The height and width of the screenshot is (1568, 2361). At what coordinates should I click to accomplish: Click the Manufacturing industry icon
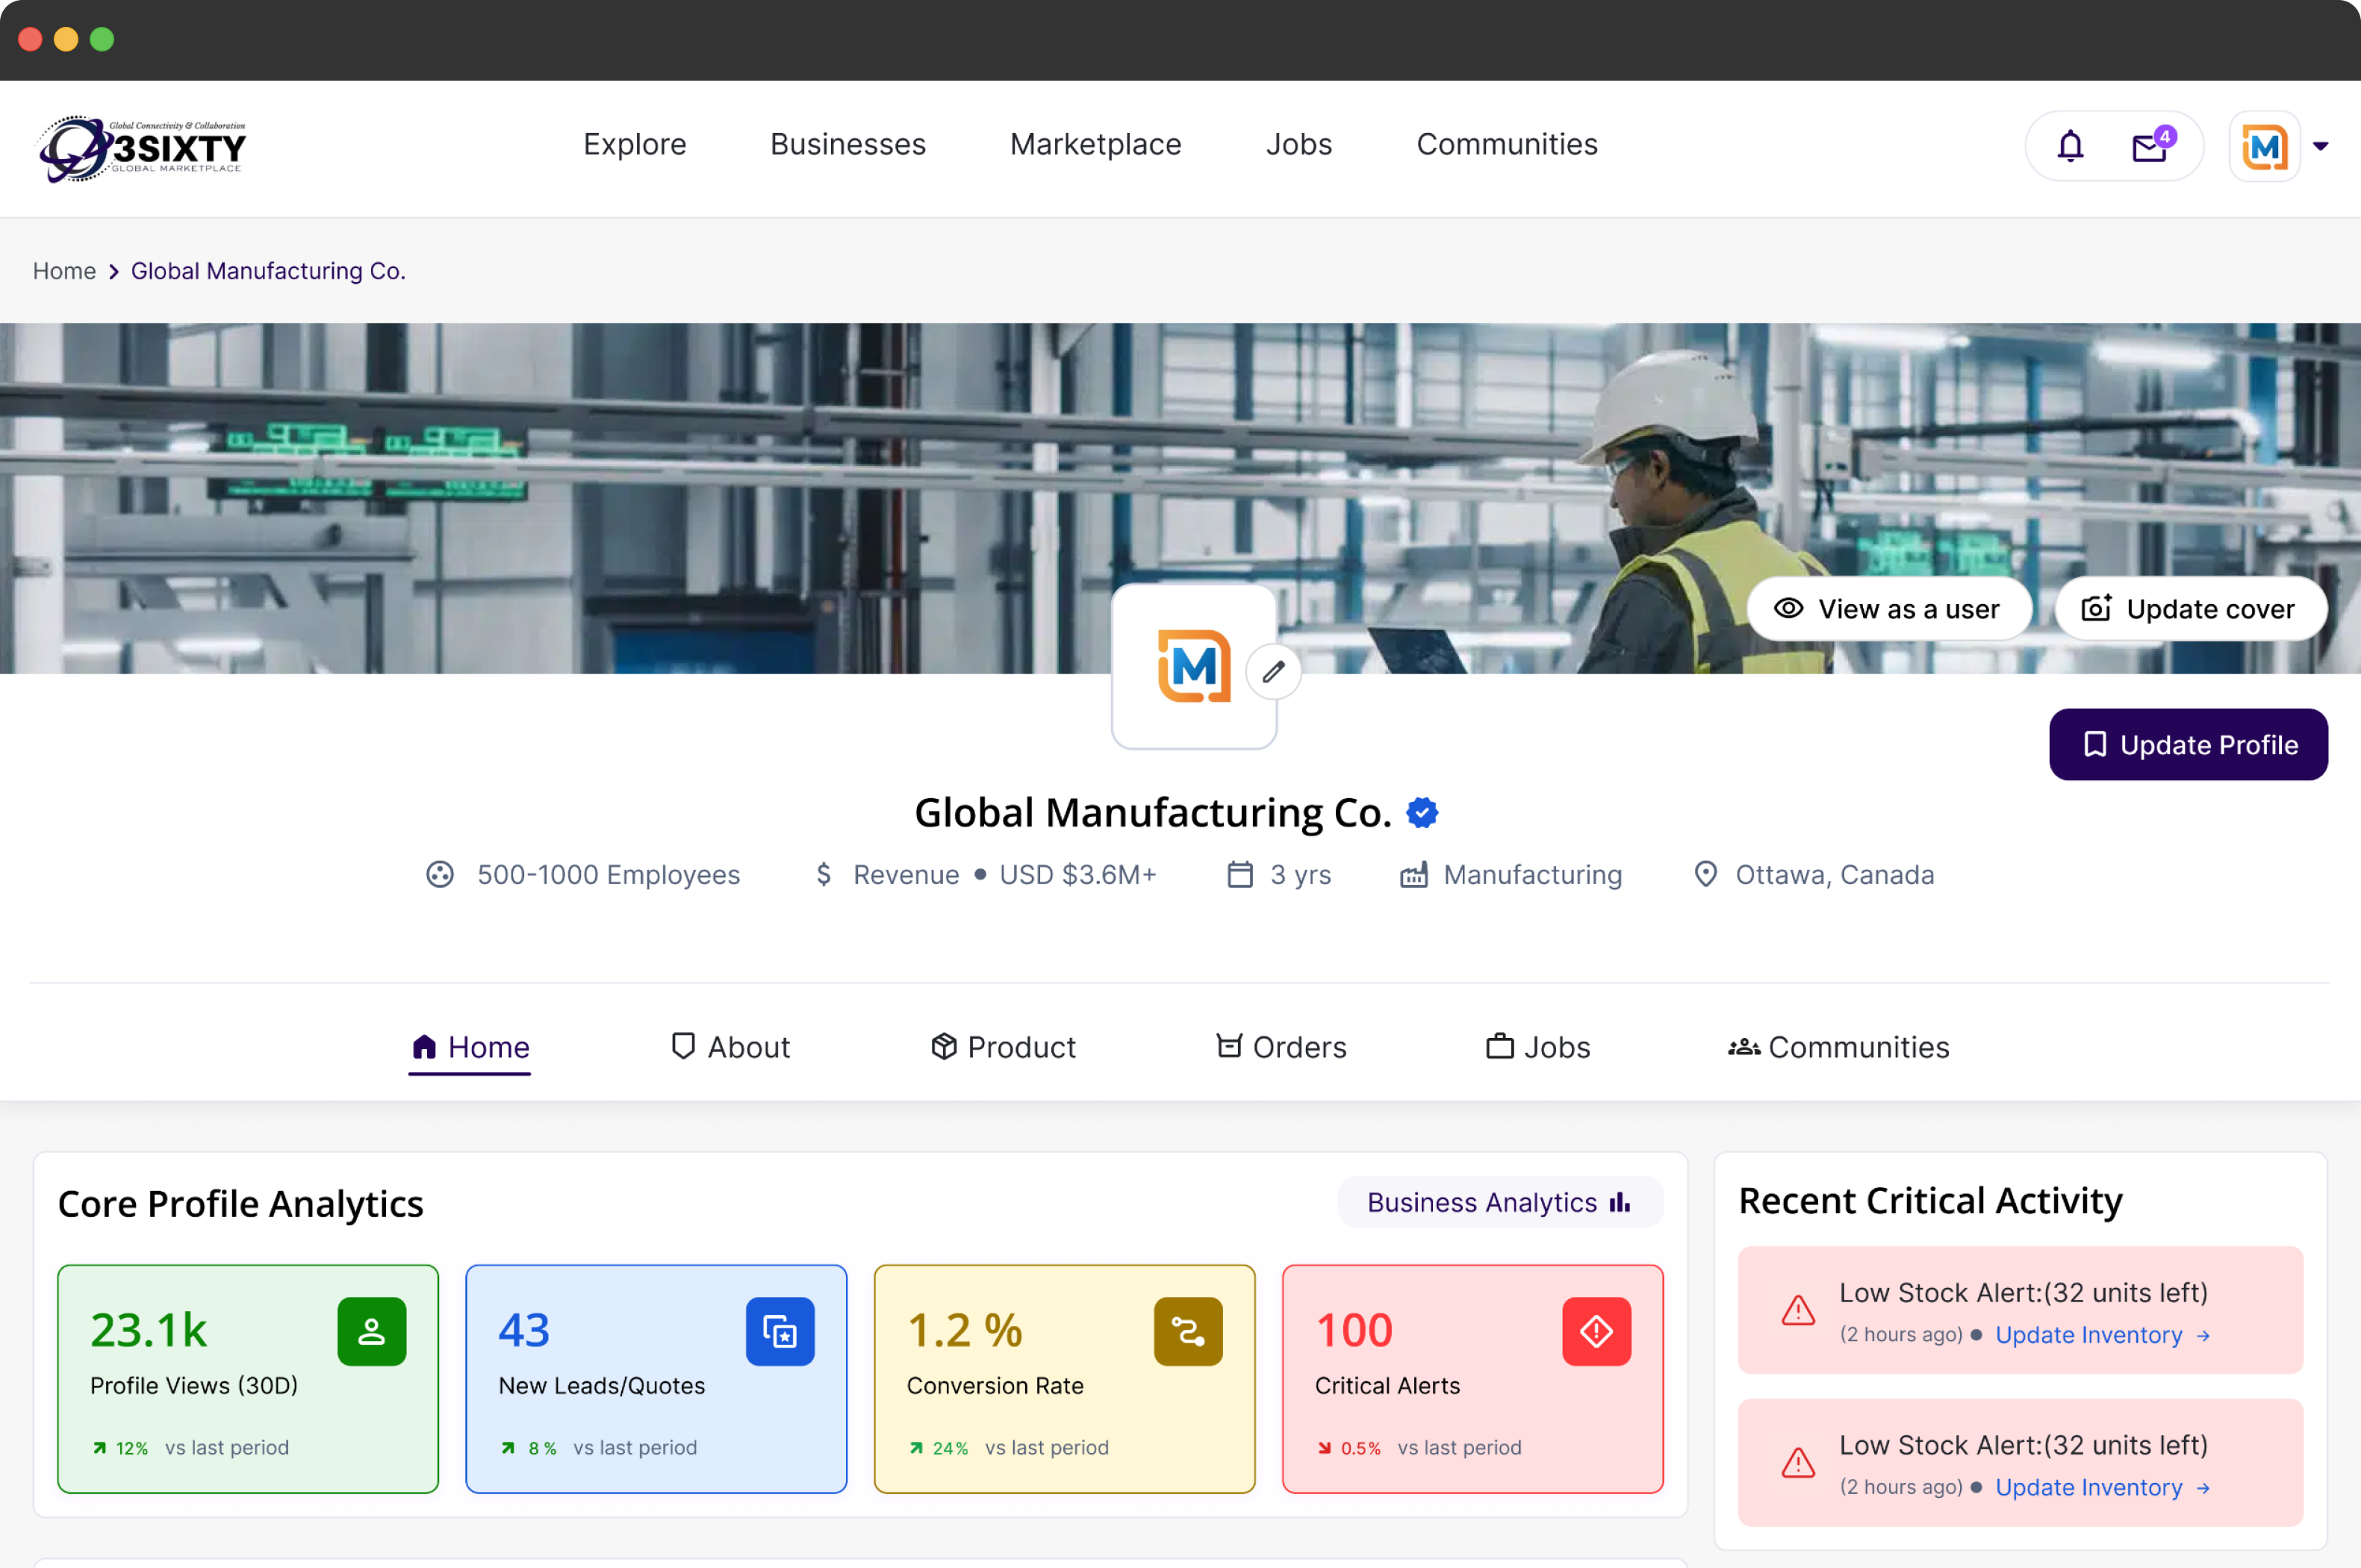click(x=1413, y=874)
